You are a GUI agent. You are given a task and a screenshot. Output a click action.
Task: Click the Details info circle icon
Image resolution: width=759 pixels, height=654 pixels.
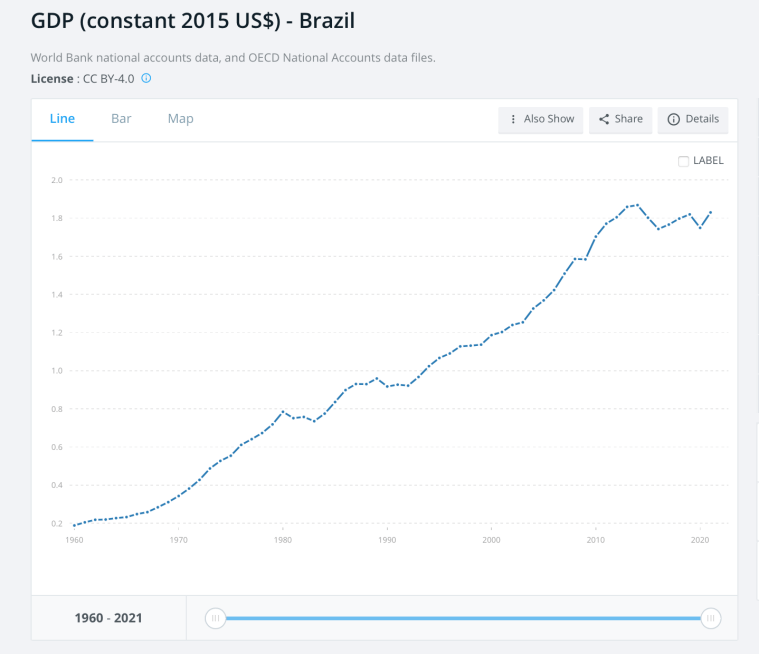tap(674, 119)
